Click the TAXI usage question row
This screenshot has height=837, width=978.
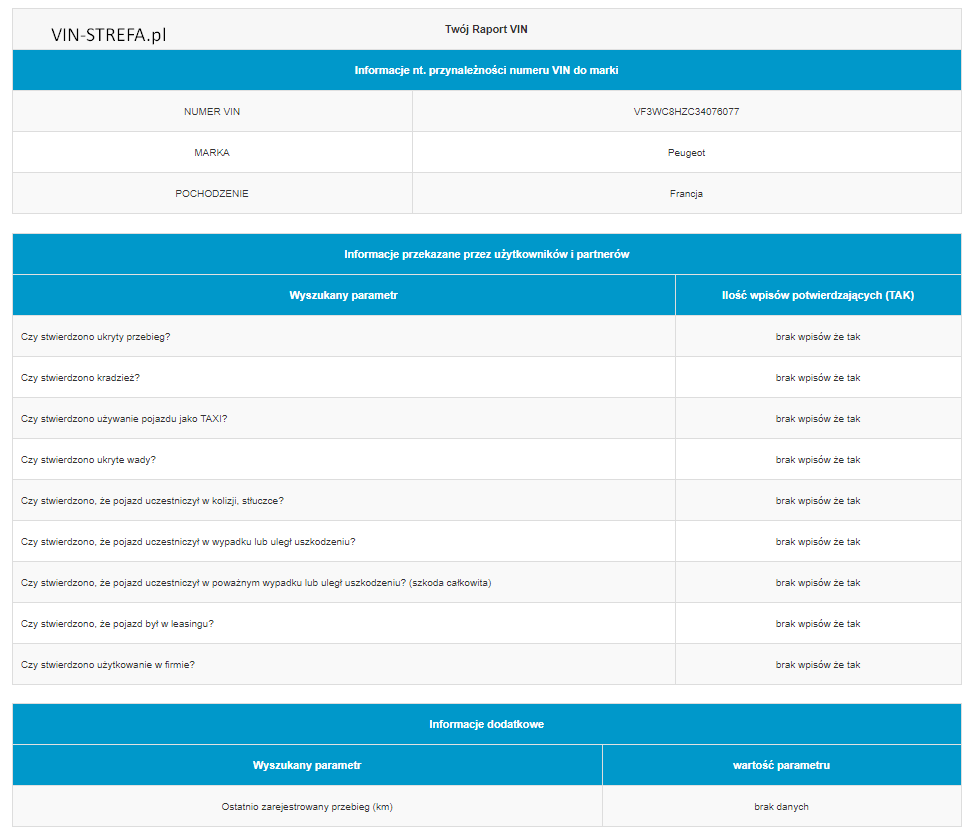(124, 419)
